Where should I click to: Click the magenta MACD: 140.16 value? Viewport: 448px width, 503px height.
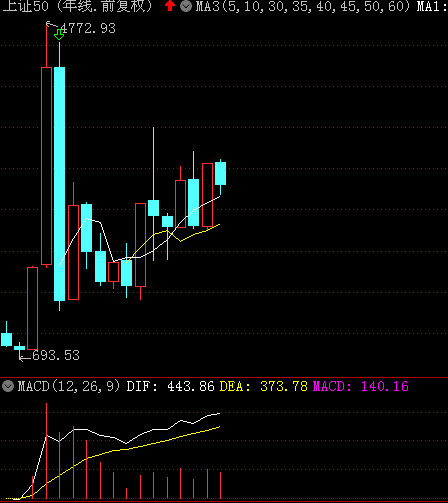click(361, 387)
